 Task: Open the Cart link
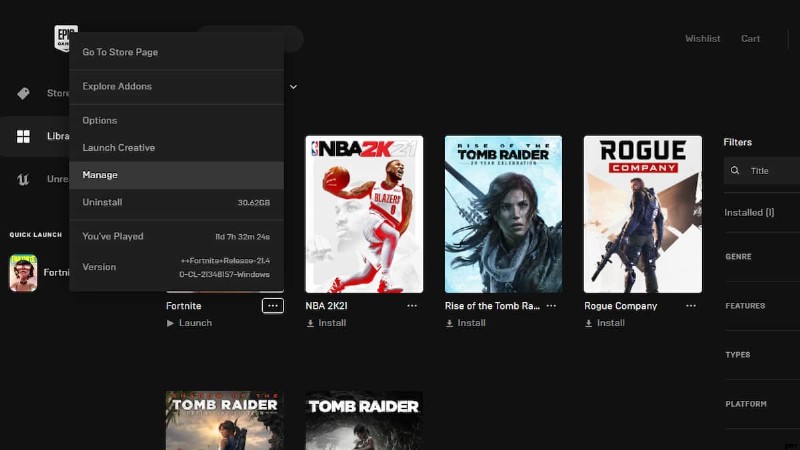coord(751,39)
